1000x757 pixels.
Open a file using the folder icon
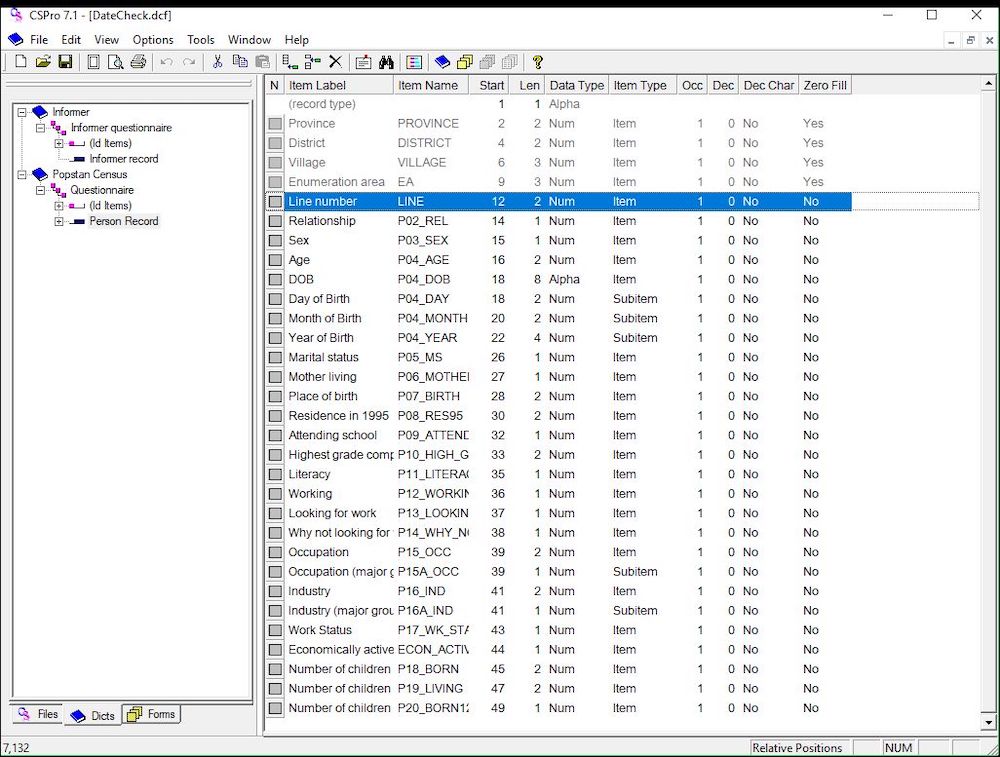click(43, 62)
